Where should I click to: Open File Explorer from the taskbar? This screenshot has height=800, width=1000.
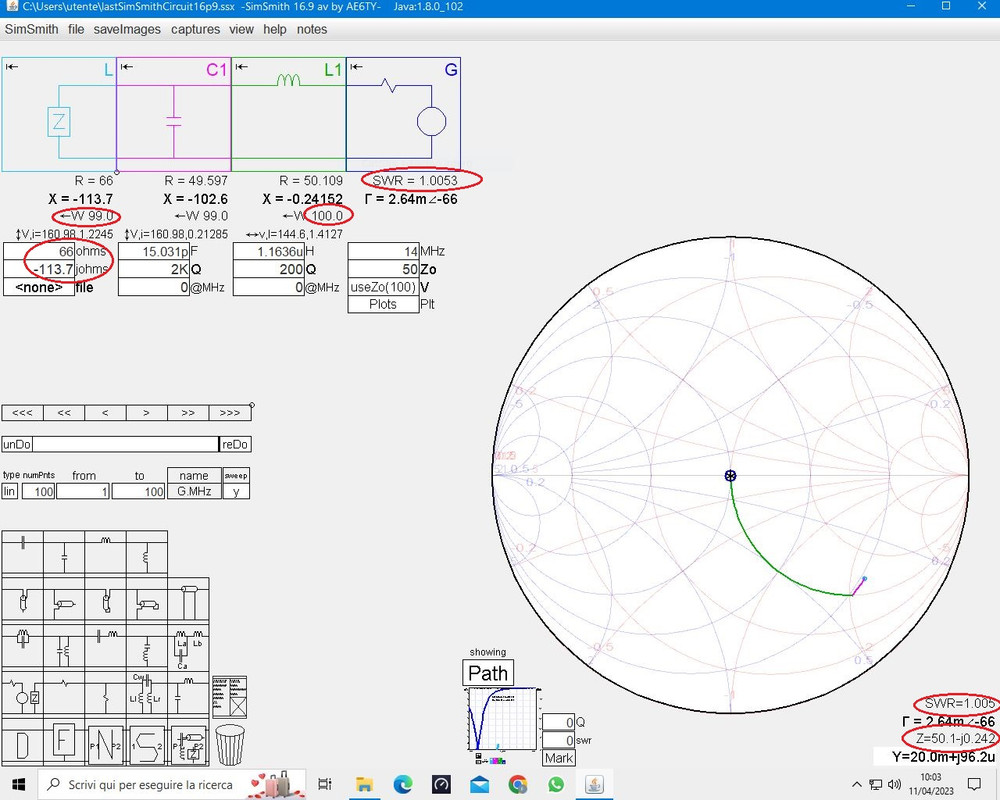[x=364, y=784]
